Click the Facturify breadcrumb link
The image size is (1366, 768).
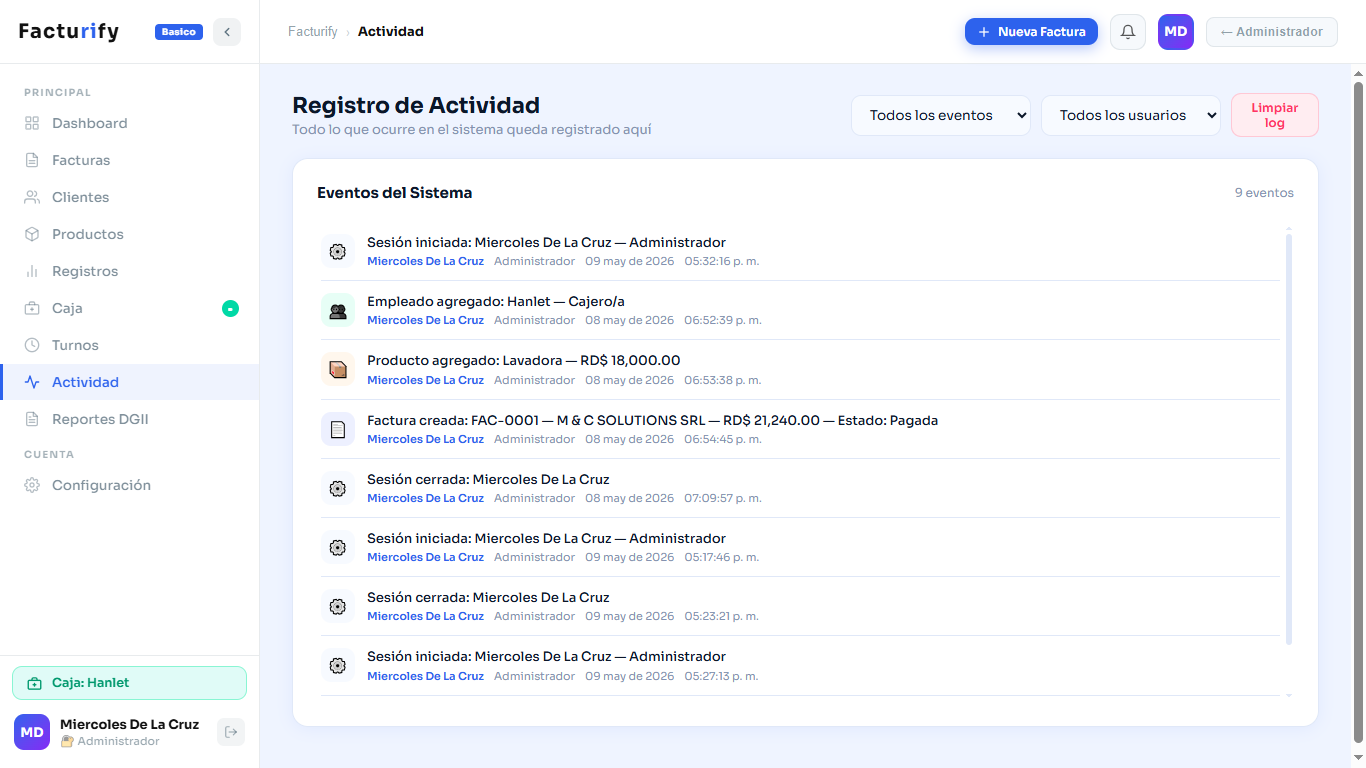click(x=313, y=32)
